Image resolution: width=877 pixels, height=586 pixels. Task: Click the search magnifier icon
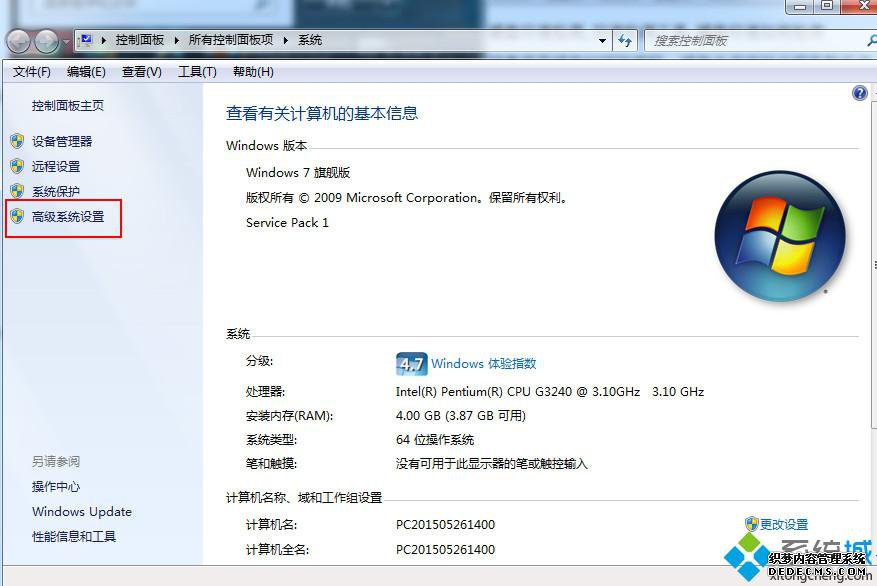point(872,41)
